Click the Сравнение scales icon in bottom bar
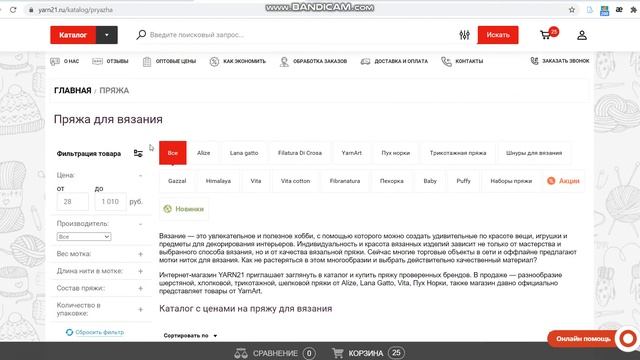Screen dimensions: 640x360 click(x=241, y=353)
